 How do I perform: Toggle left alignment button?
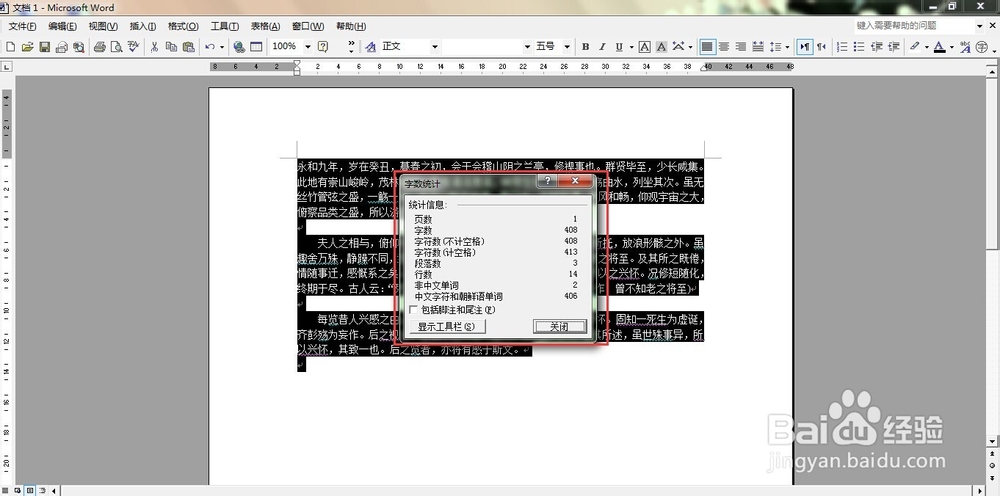point(707,47)
